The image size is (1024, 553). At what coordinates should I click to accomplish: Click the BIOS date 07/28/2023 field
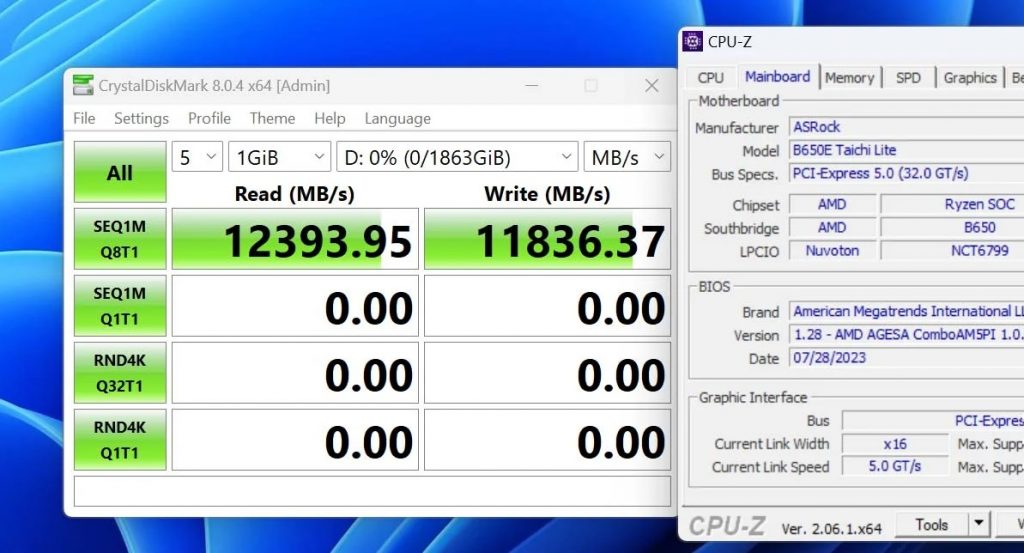[x=906, y=358]
